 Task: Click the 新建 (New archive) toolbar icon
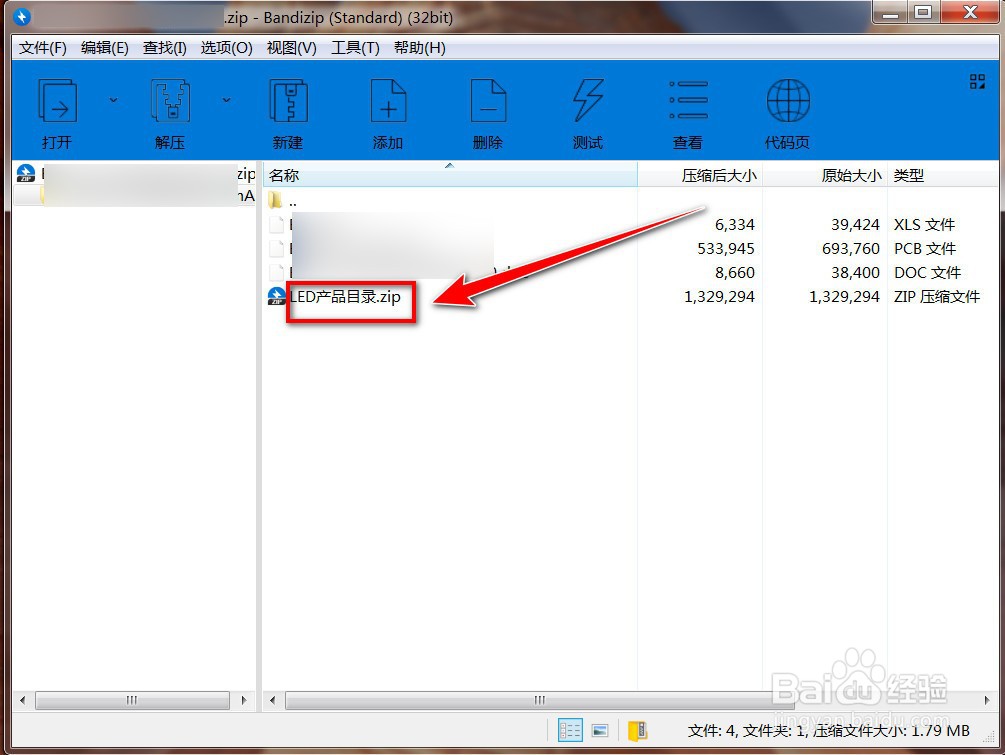[288, 101]
